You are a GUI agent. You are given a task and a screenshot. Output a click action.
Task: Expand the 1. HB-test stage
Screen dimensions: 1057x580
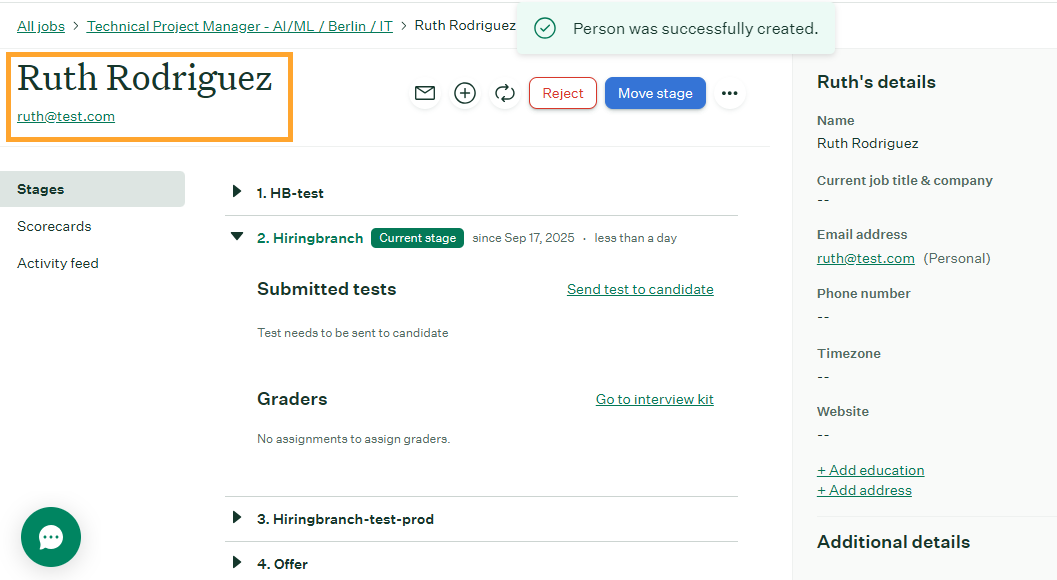pos(237,192)
